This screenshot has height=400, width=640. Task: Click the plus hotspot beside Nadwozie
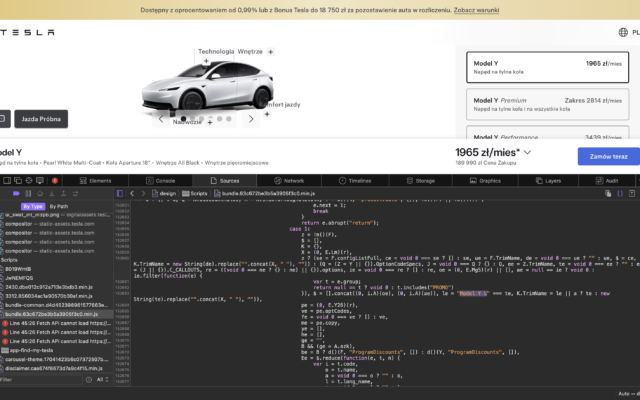210,122
